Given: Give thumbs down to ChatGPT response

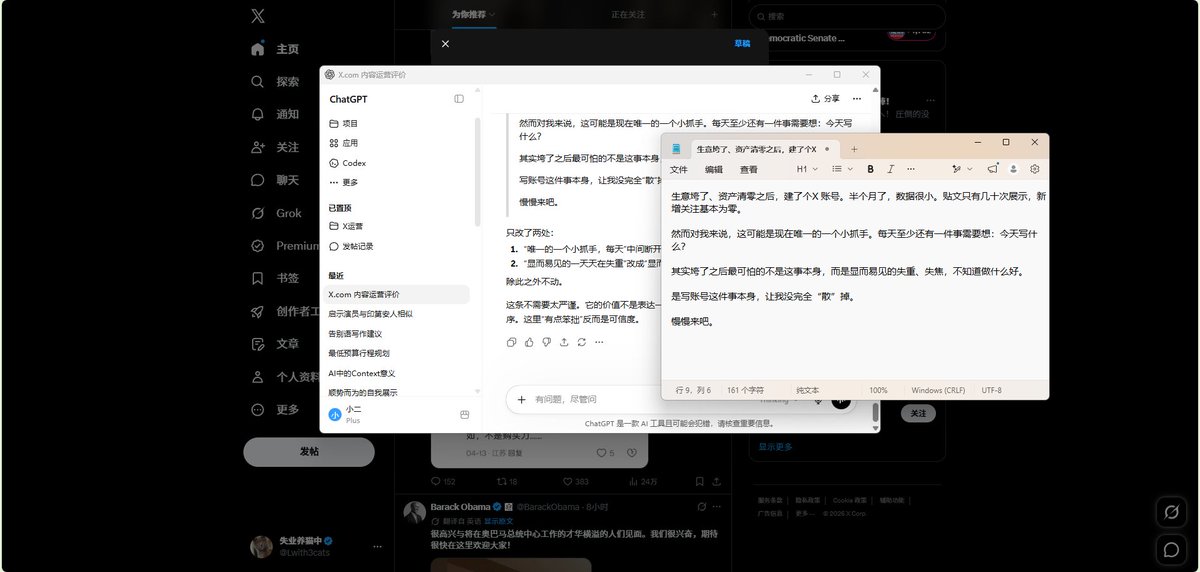Looking at the screenshot, I should (546, 342).
